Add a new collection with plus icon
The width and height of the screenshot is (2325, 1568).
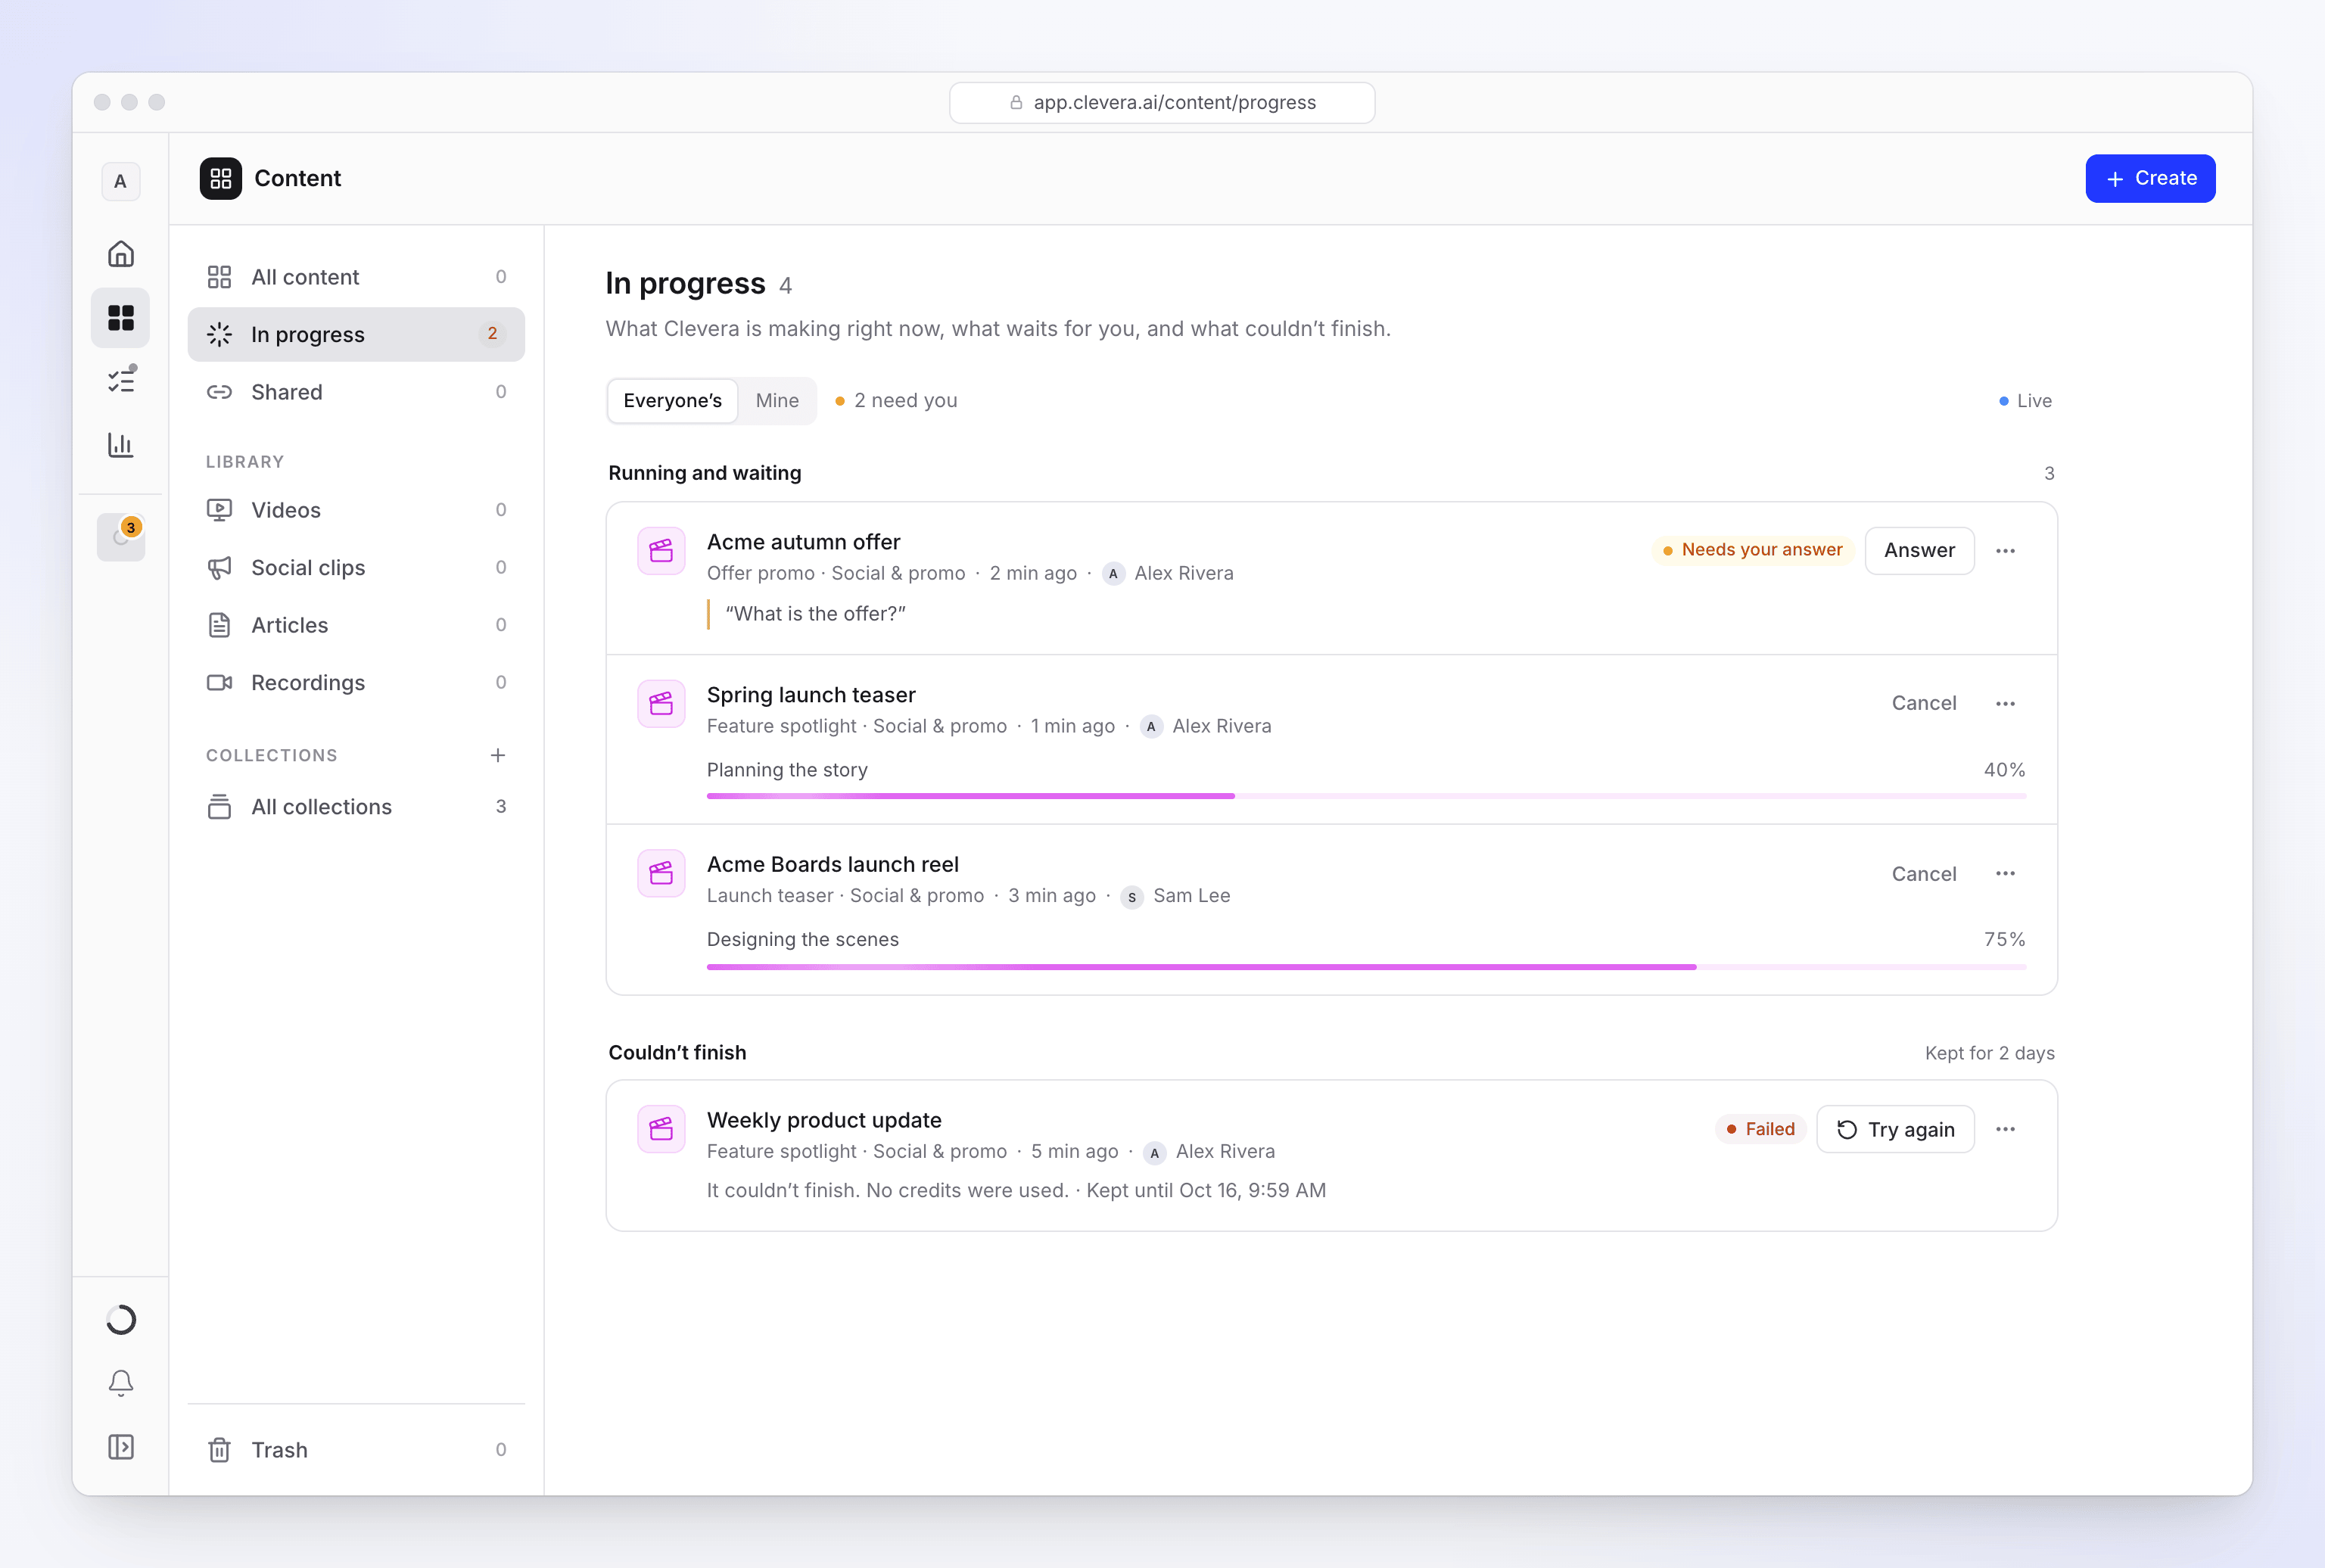[x=498, y=755]
